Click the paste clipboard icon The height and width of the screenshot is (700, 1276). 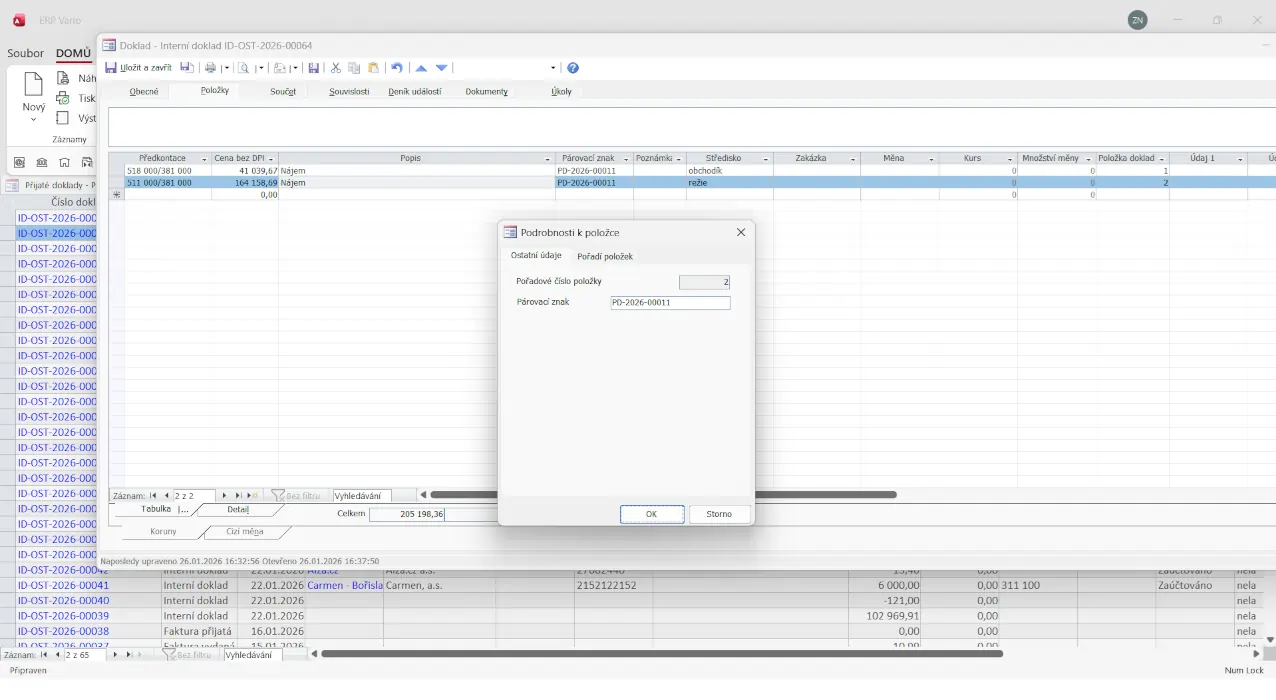coord(373,68)
